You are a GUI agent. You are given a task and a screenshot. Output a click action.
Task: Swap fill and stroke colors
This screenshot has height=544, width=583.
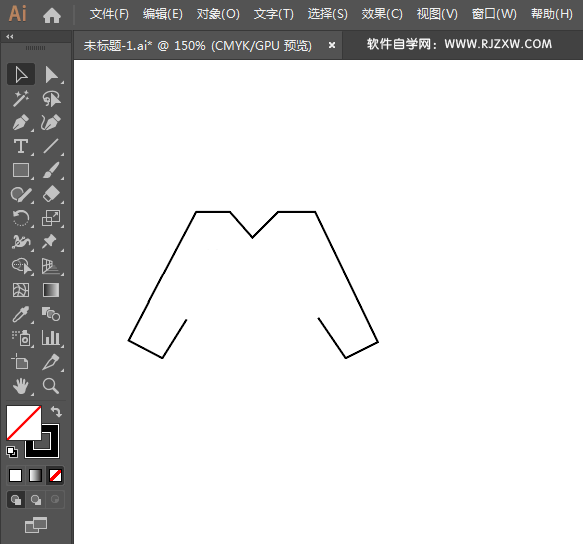tap(56, 412)
